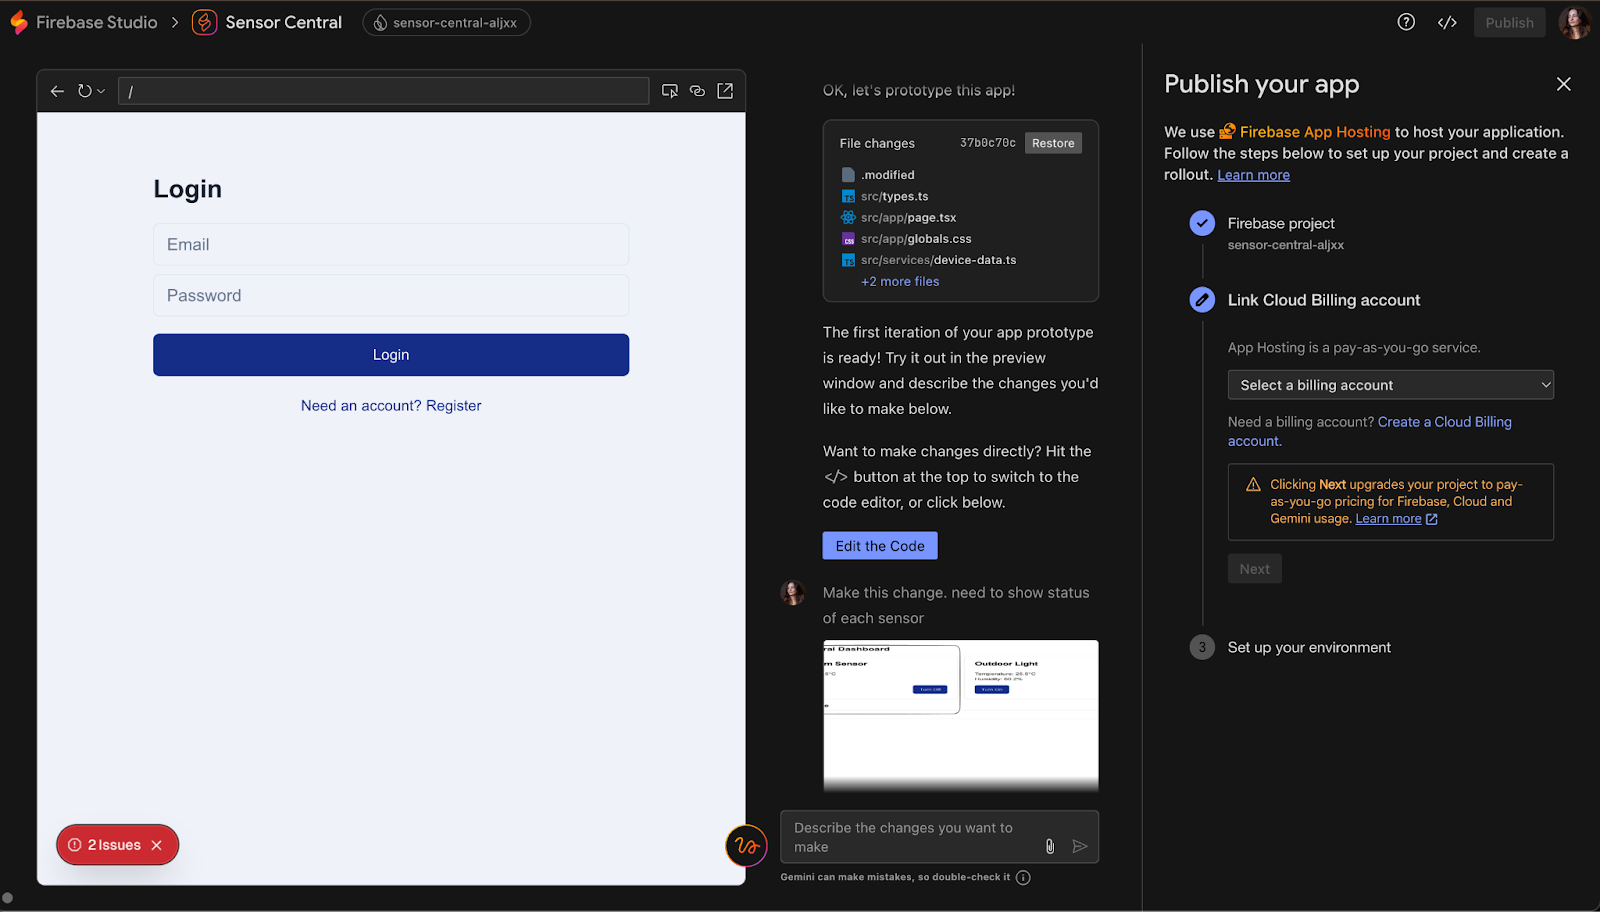Open the attached dashboard screenshot thumbnail
This screenshot has width=1600, height=912.
click(x=961, y=716)
